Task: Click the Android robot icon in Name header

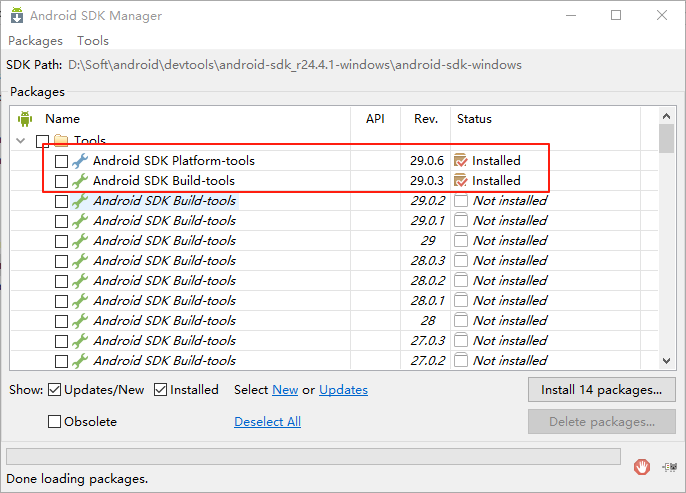Action: point(25,119)
